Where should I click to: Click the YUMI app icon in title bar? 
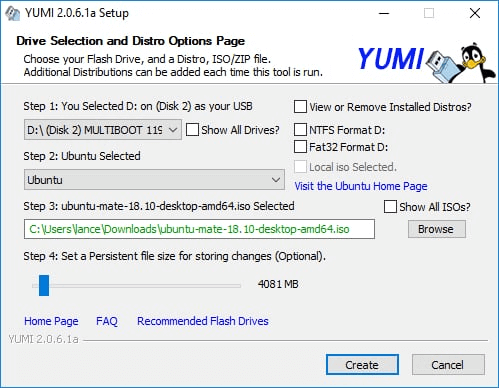click(12, 13)
